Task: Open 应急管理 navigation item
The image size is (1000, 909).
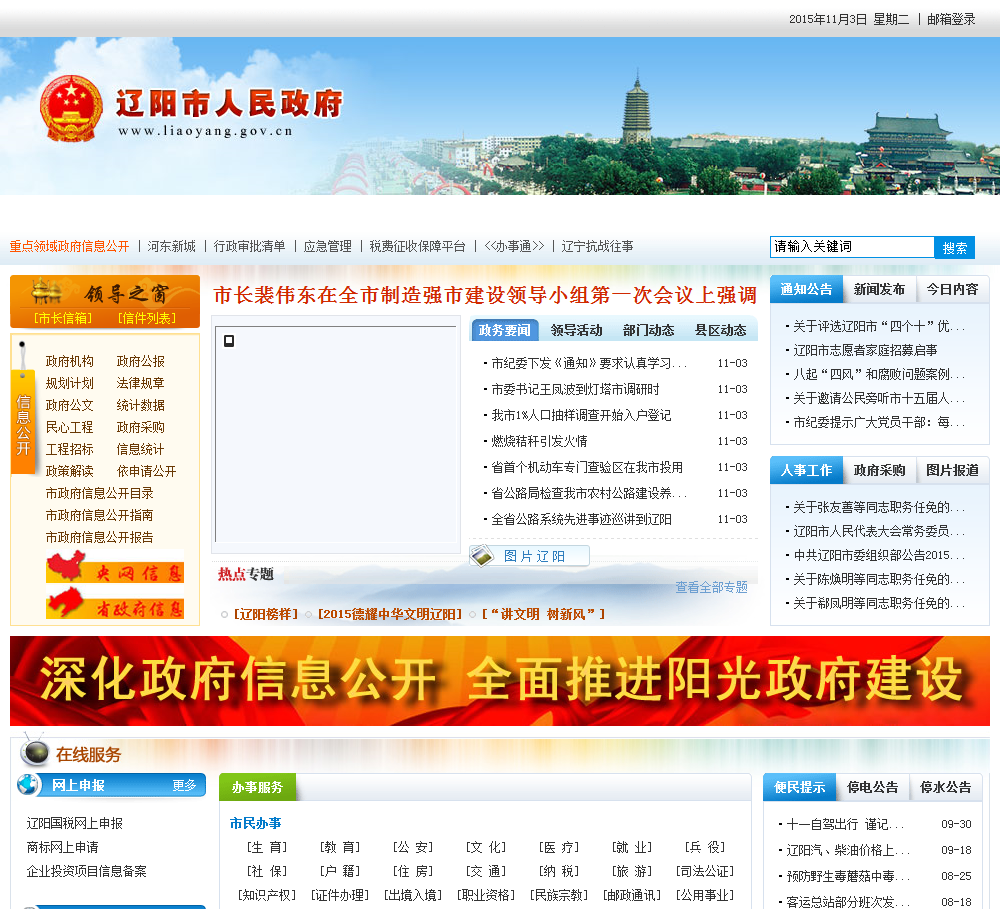Action: click(x=328, y=246)
